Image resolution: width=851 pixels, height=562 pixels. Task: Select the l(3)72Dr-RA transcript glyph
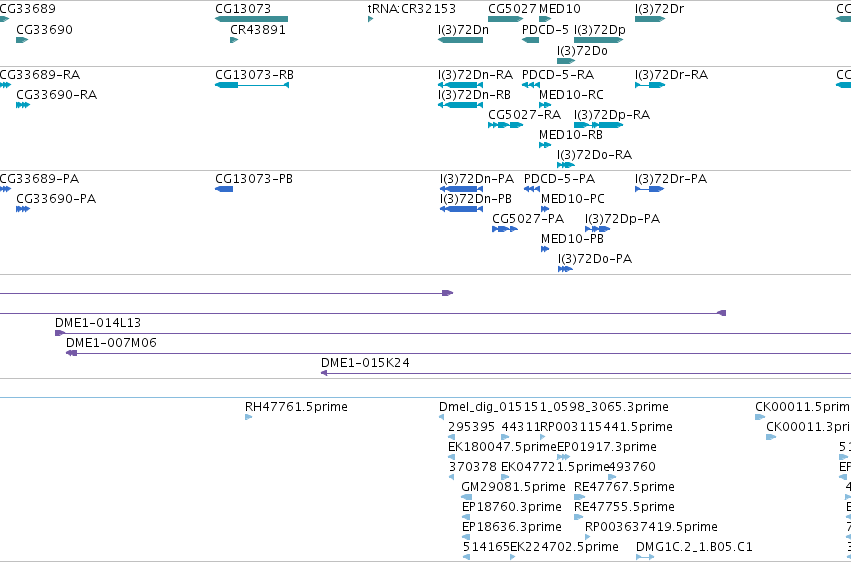(x=650, y=85)
